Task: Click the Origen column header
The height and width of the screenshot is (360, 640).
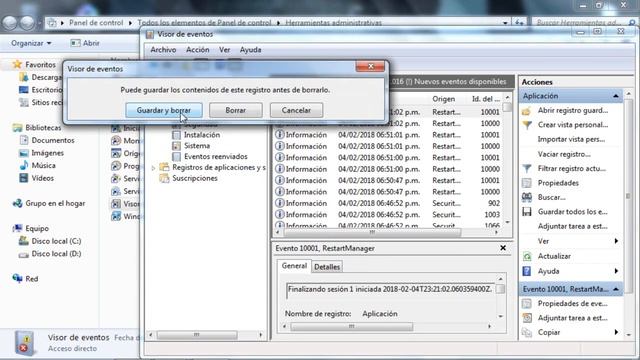Action: click(x=444, y=99)
